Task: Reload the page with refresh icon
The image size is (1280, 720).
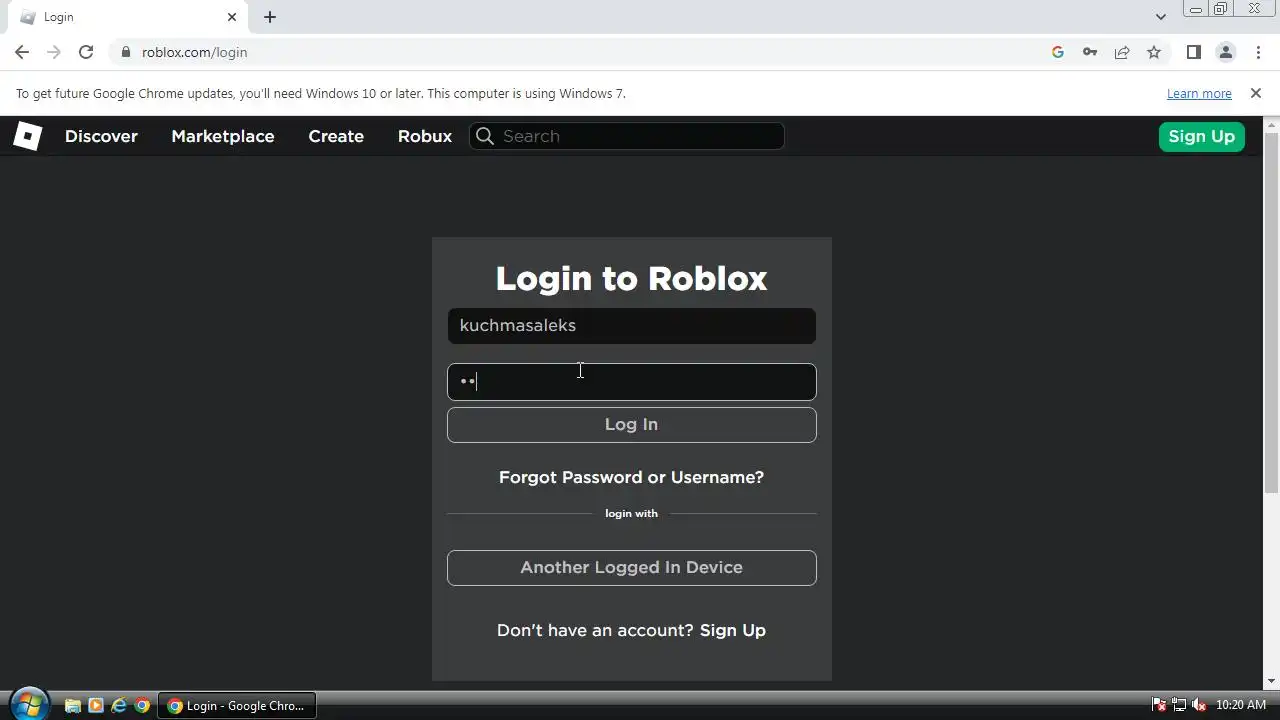Action: click(86, 52)
